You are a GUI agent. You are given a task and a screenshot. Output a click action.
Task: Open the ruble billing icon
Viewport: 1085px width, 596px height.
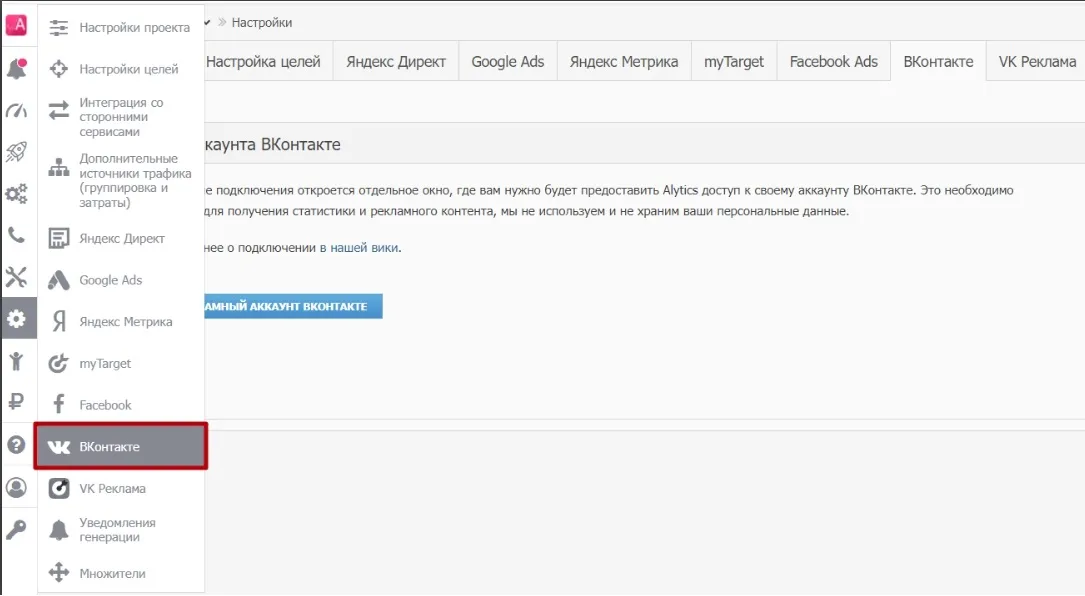point(17,401)
